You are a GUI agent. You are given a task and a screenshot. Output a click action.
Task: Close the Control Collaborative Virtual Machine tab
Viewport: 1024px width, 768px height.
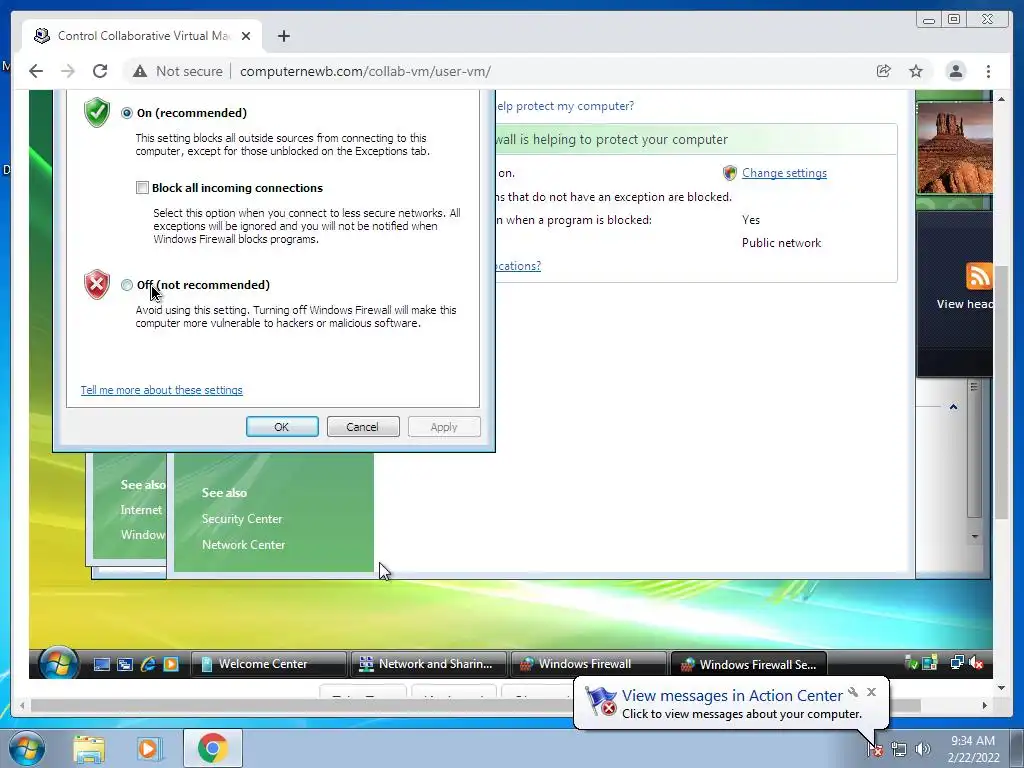pos(246,36)
